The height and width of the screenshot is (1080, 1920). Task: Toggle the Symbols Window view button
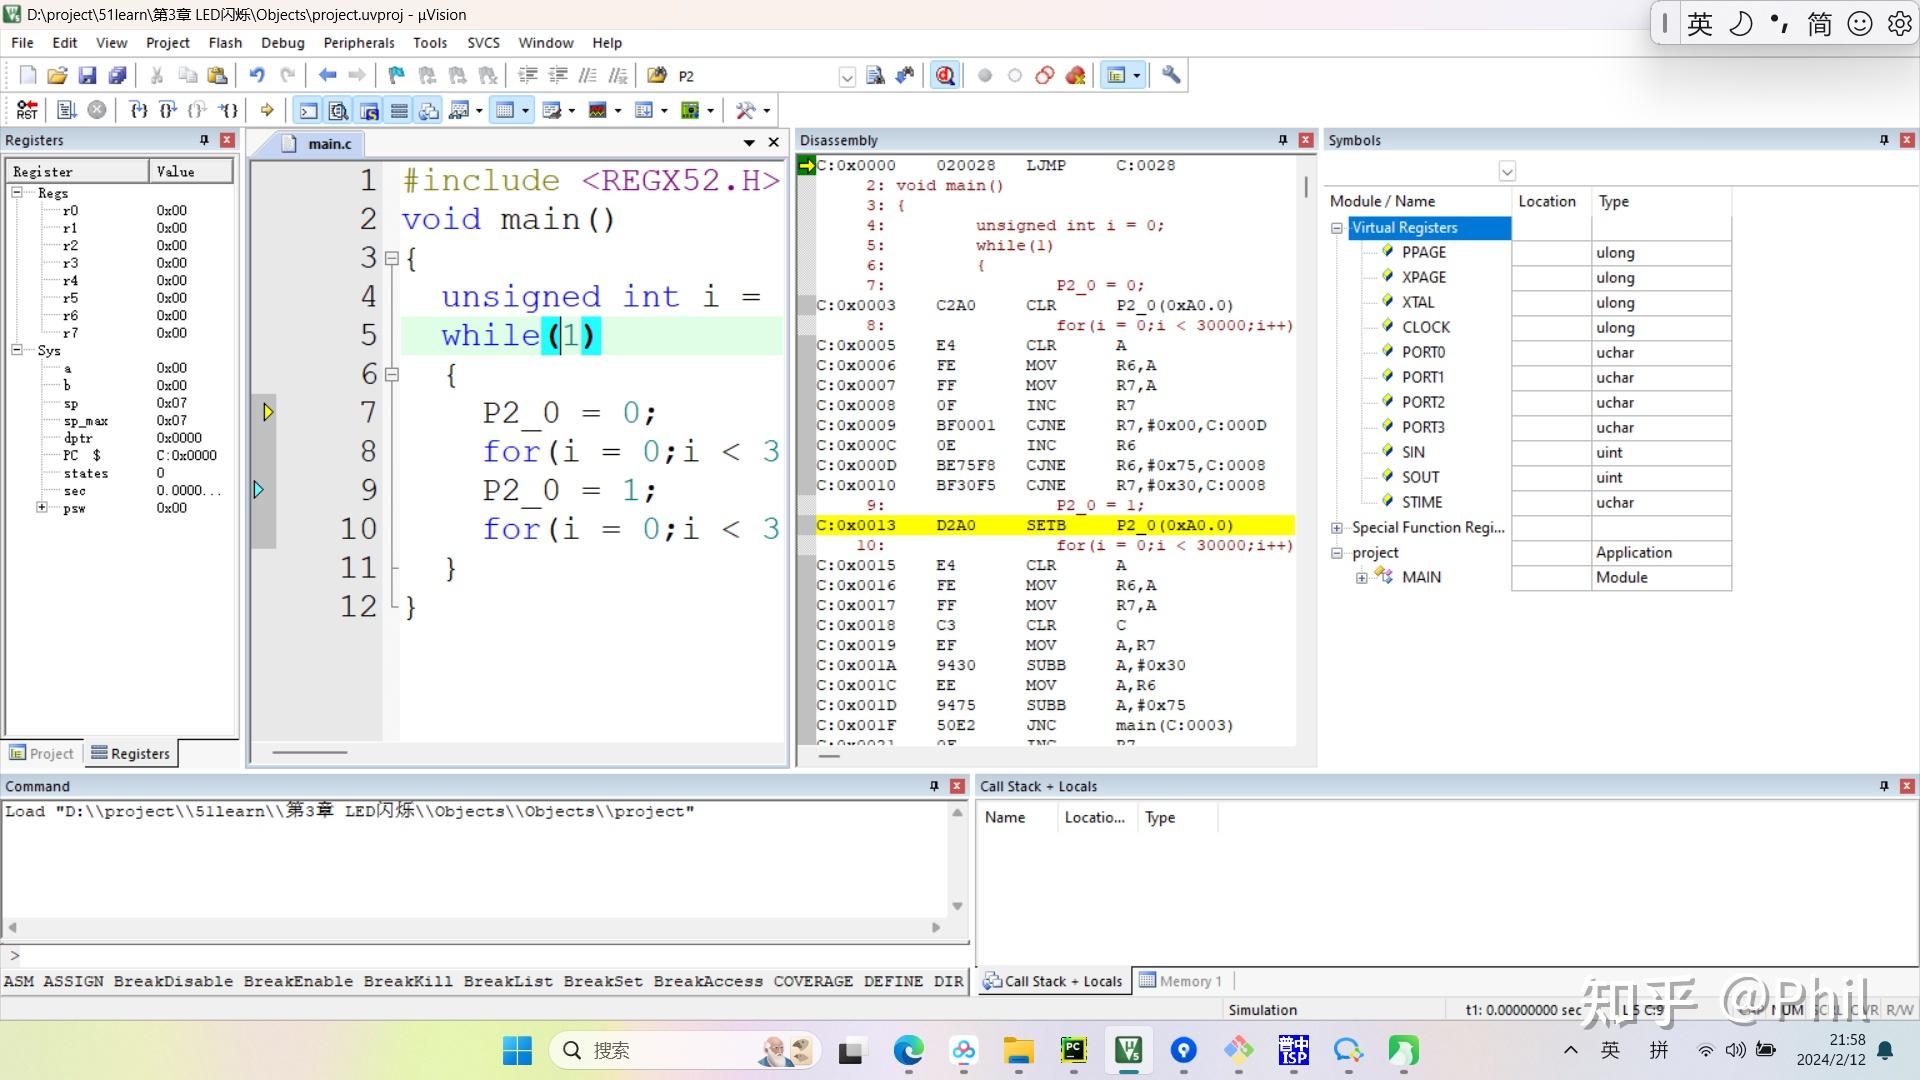[x=369, y=110]
